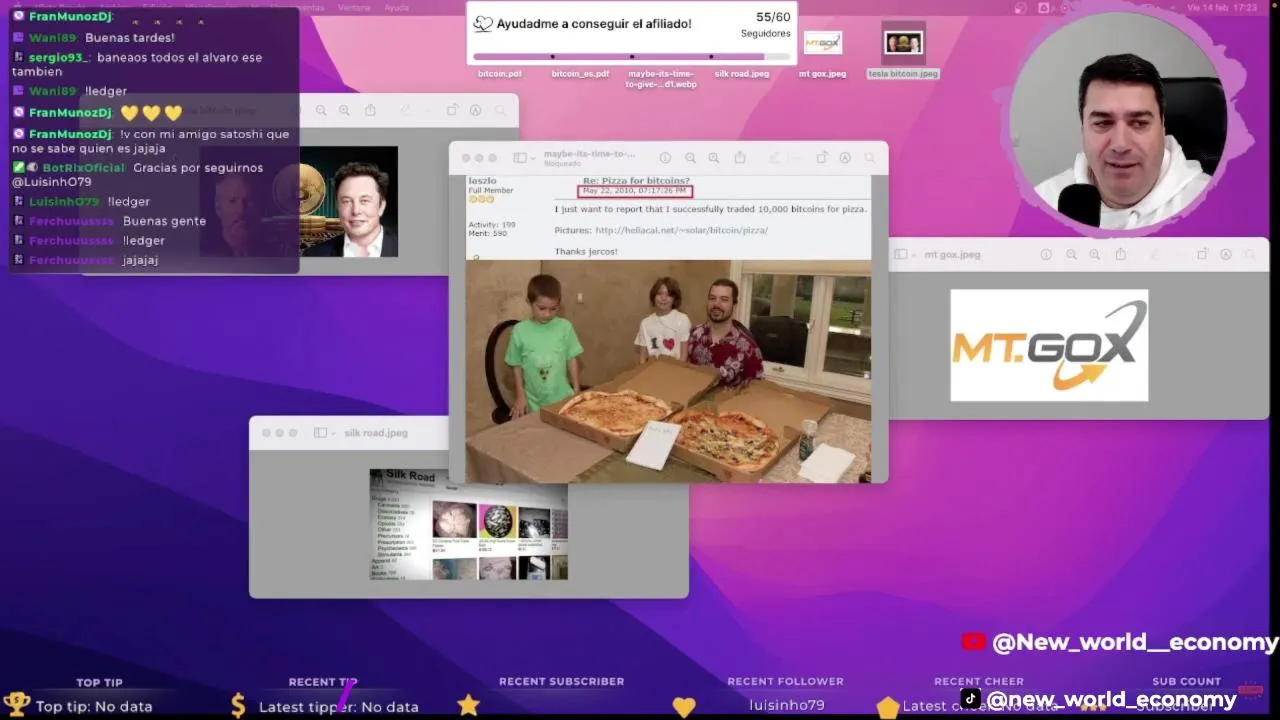Open the Ayuda menu in menu bar
The image size is (1280, 720).
396,7
